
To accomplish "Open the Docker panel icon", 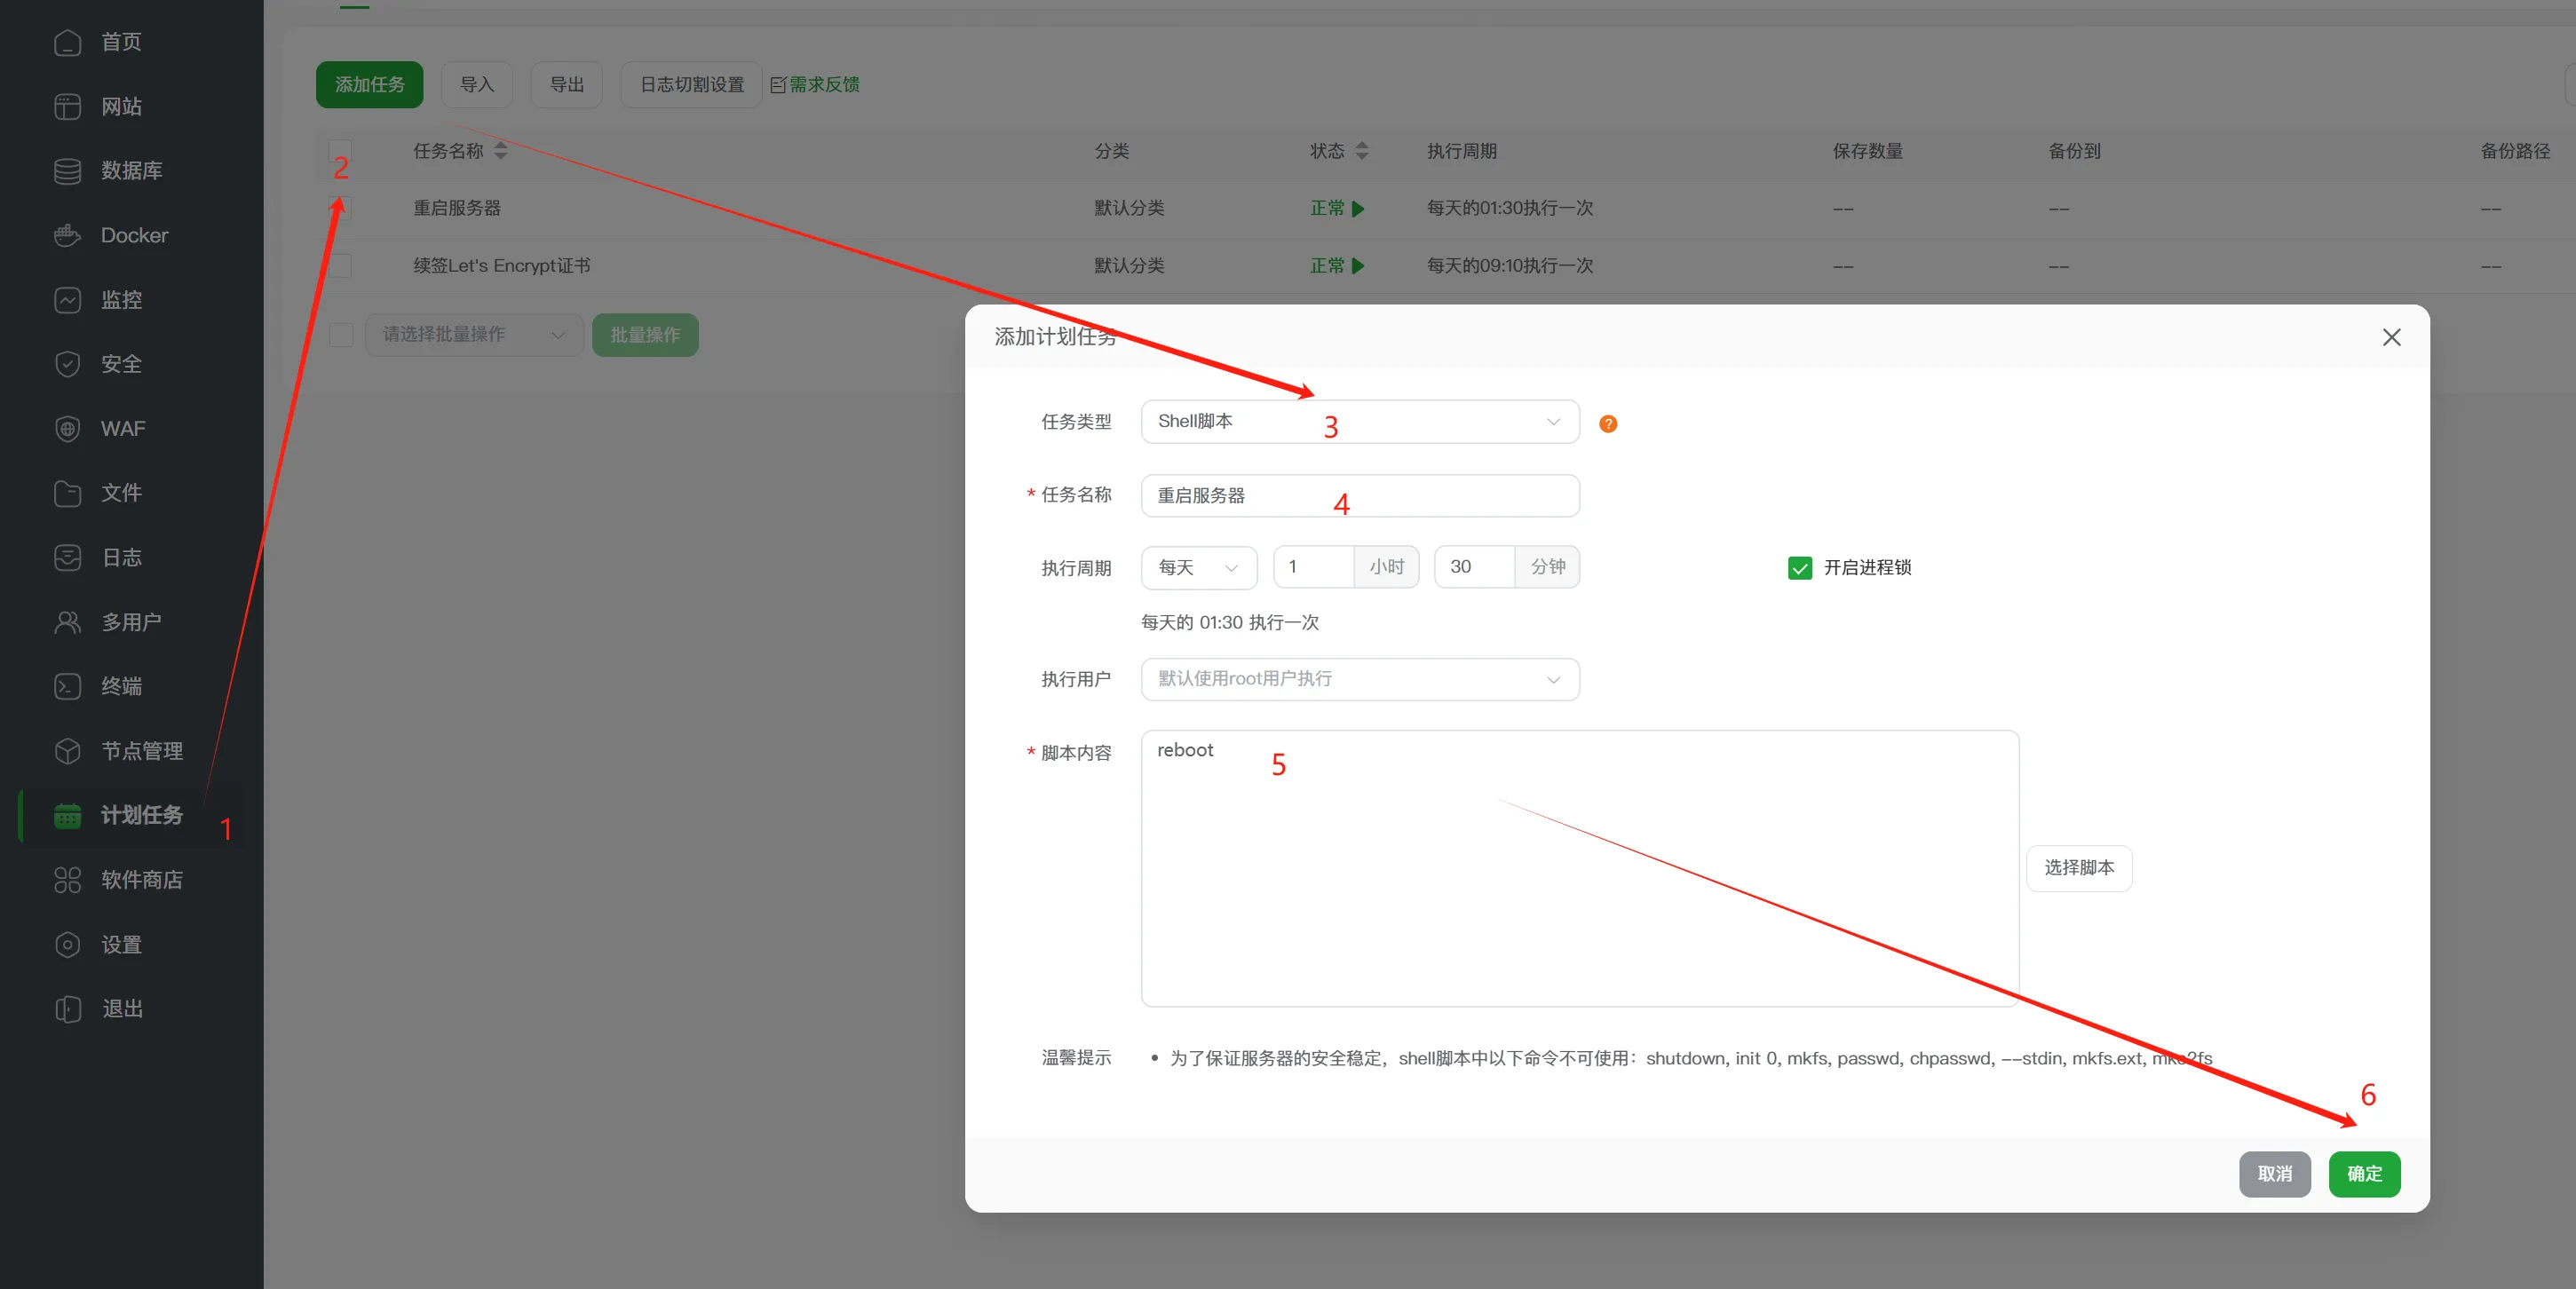I will 67,235.
